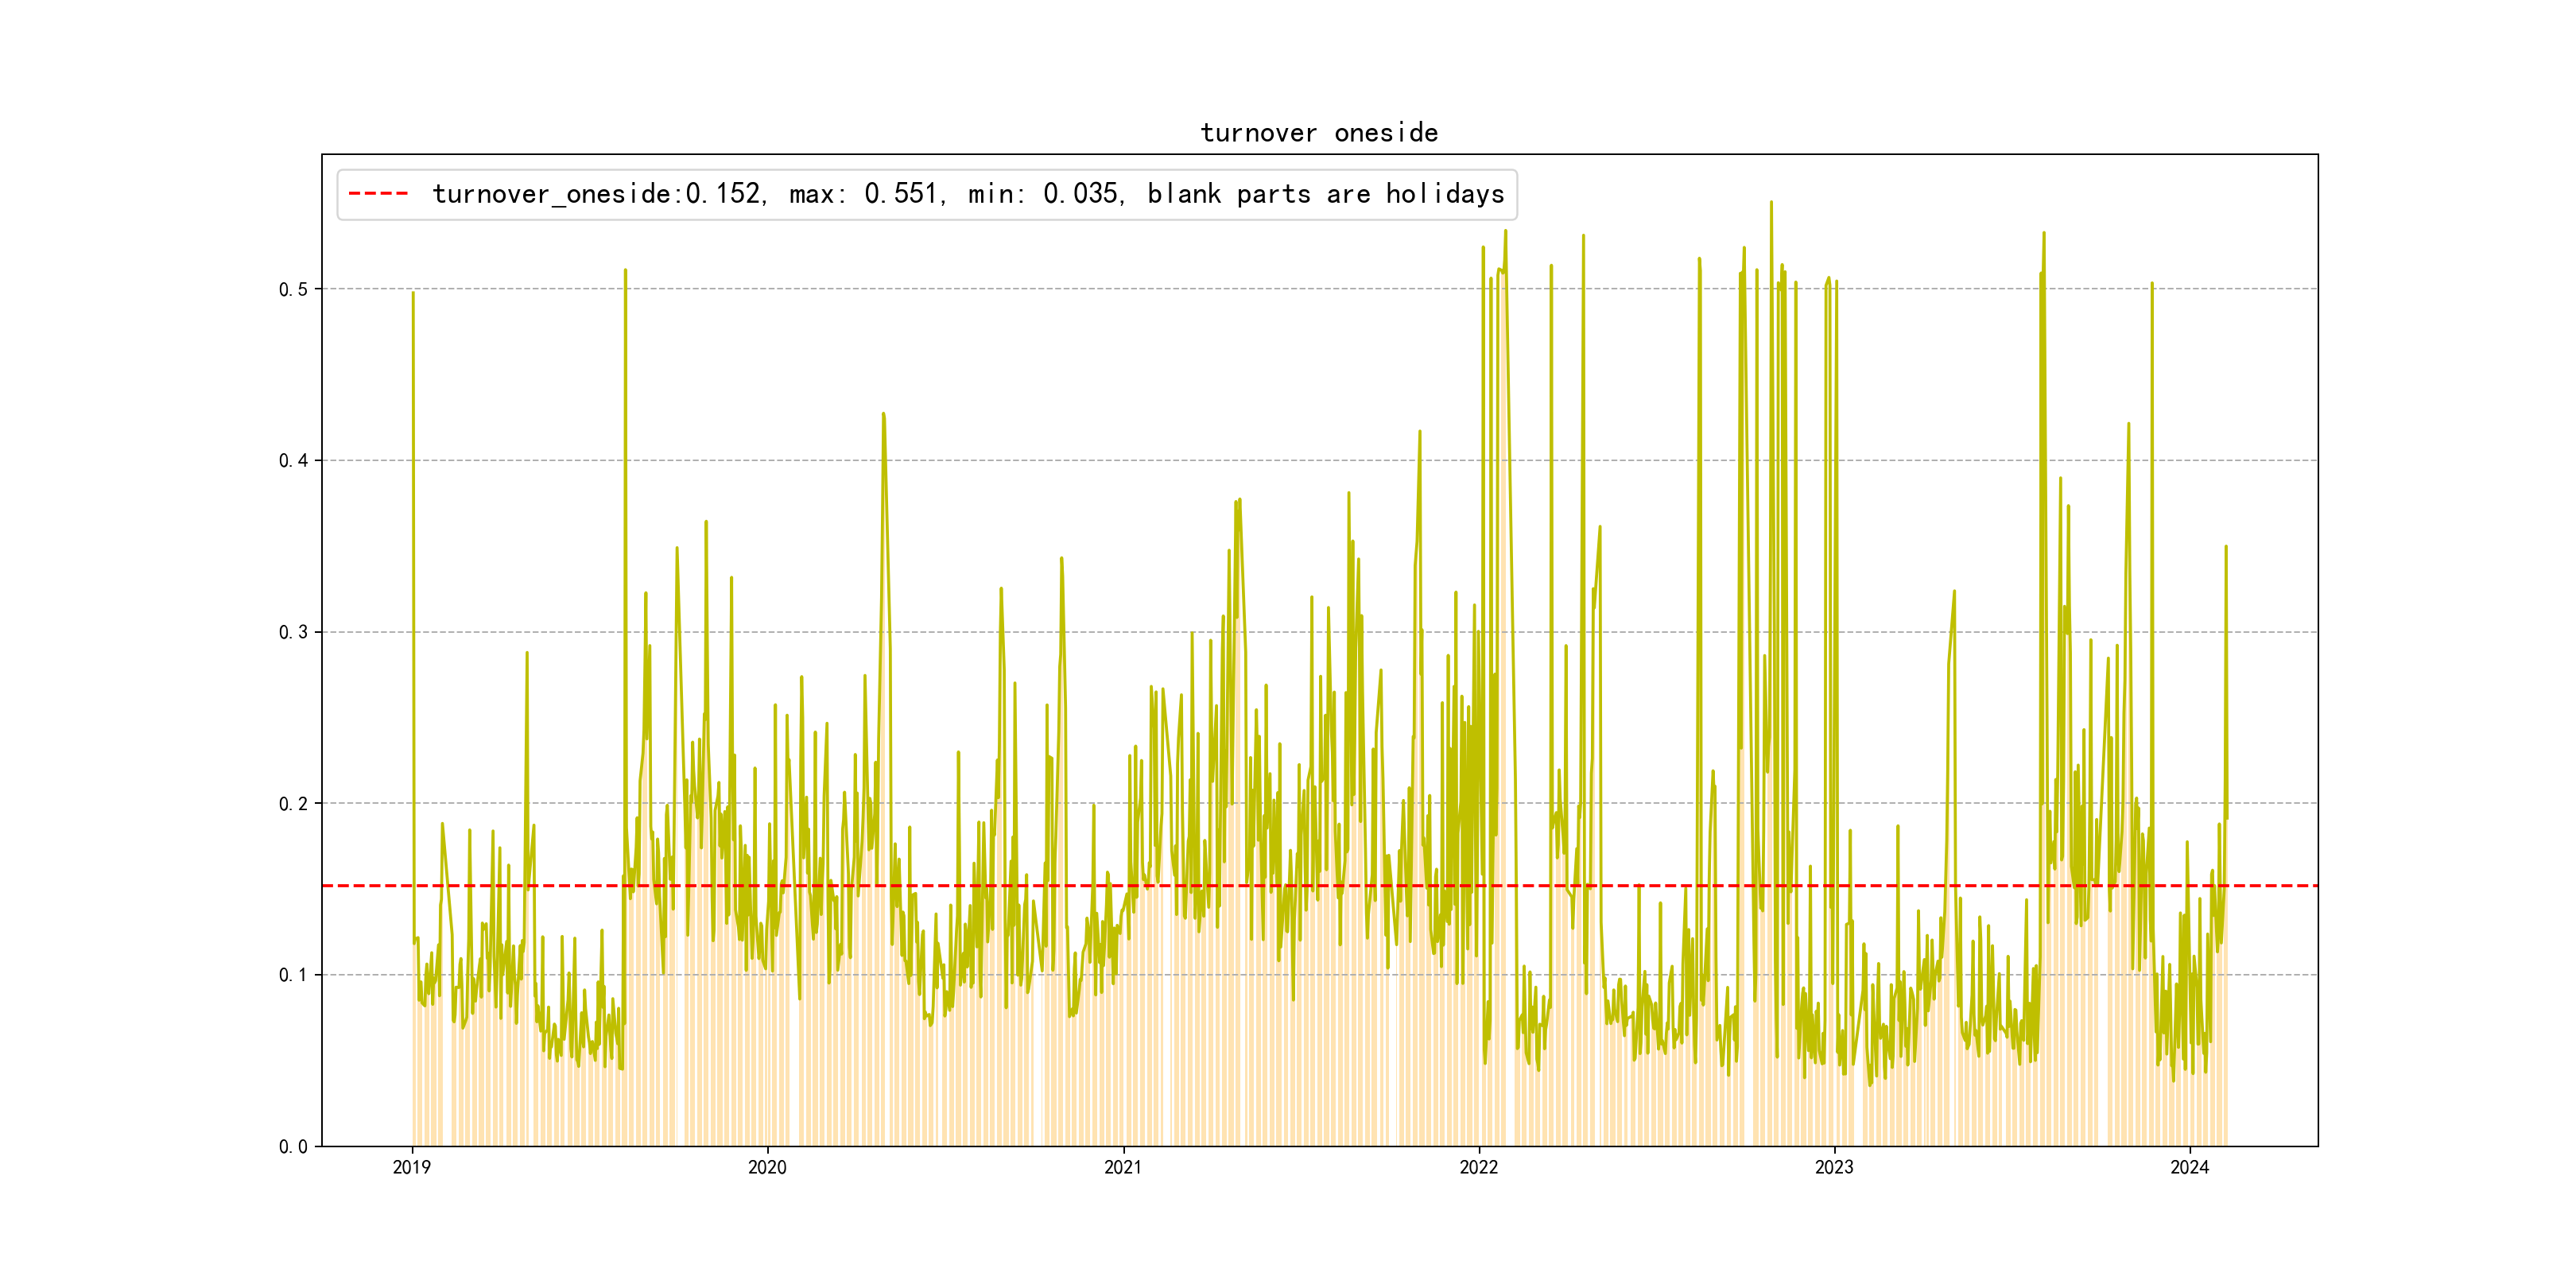Click the 2024 x-axis tick label

point(2189,1167)
